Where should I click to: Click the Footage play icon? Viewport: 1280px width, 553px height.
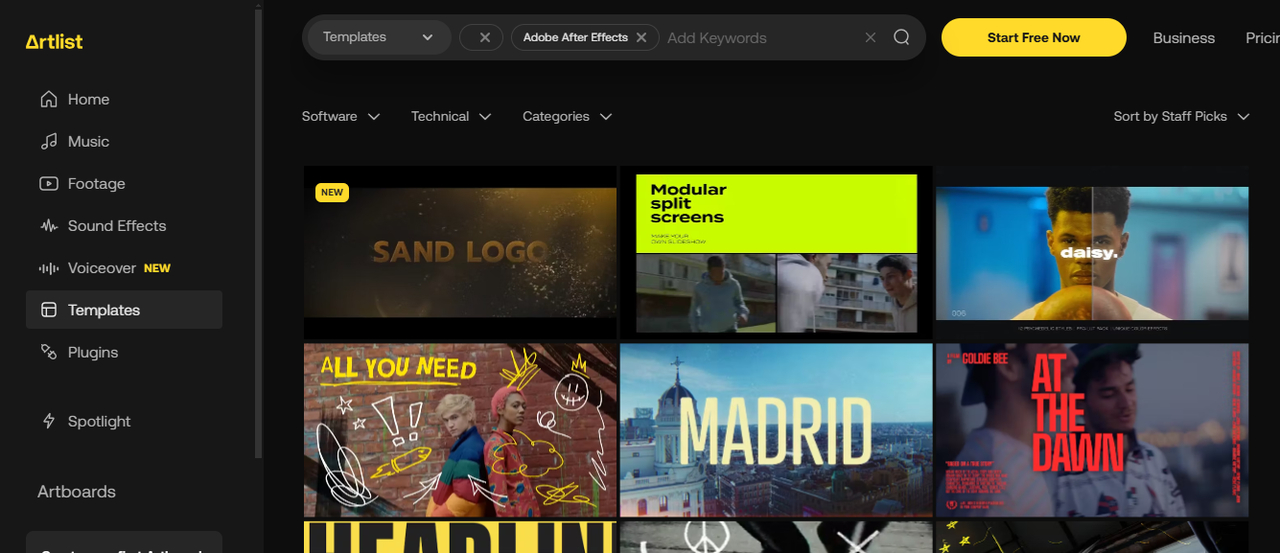pyautogui.click(x=48, y=183)
